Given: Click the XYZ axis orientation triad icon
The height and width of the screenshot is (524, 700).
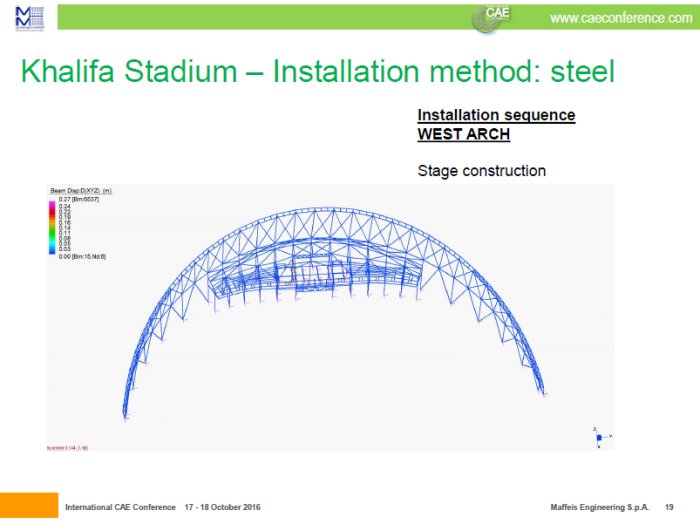Looking at the screenshot, I should point(598,436).
